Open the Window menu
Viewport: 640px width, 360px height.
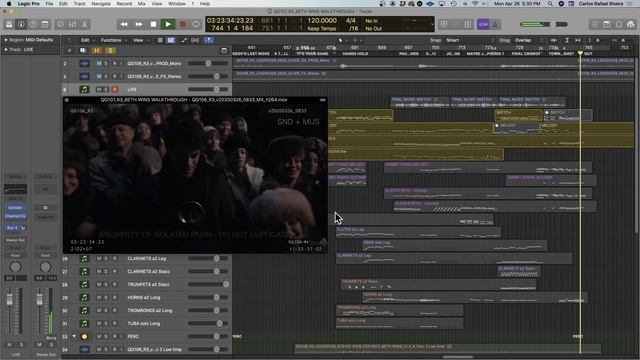click(x=177, y=4)
